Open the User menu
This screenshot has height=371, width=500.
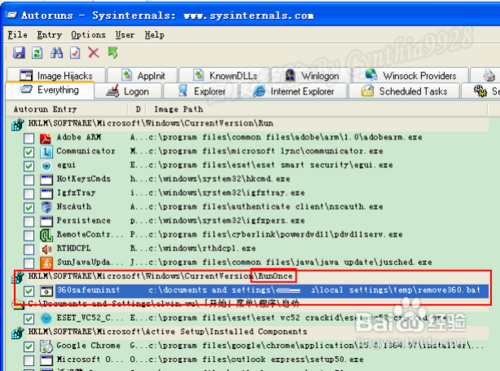pyautogui.click(x=125, y=35)
